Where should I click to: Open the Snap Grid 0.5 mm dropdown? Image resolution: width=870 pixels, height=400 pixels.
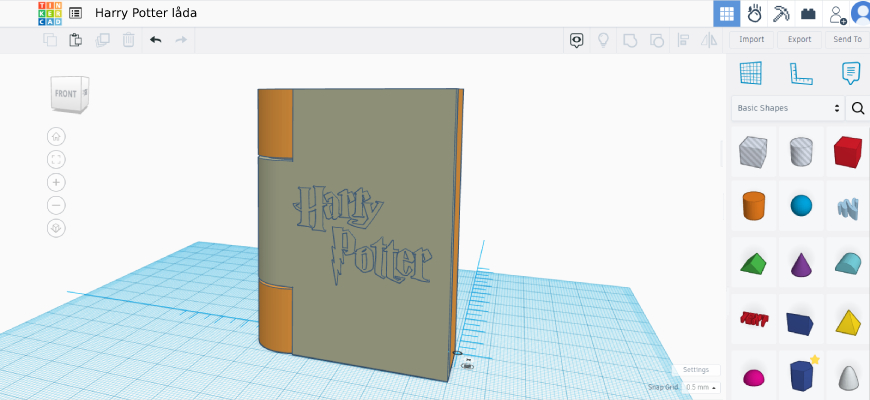coord(701,387)
